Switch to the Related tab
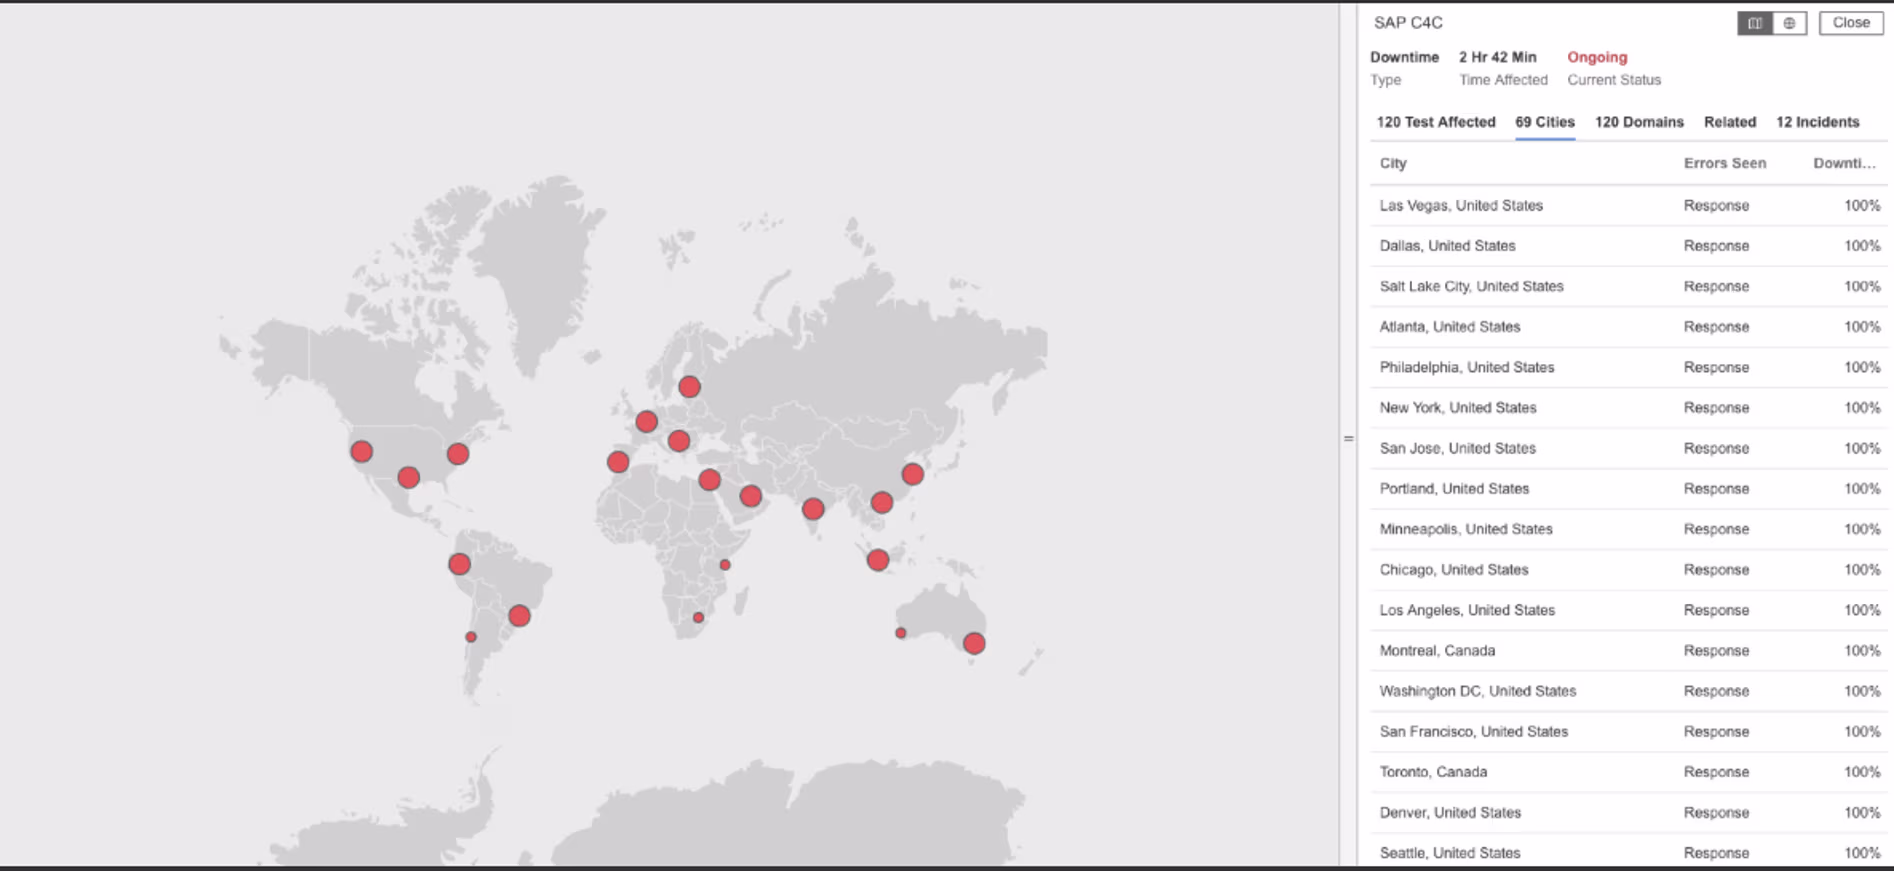The height and width of the screenshot is (872, 1894). coord(1730,122)
